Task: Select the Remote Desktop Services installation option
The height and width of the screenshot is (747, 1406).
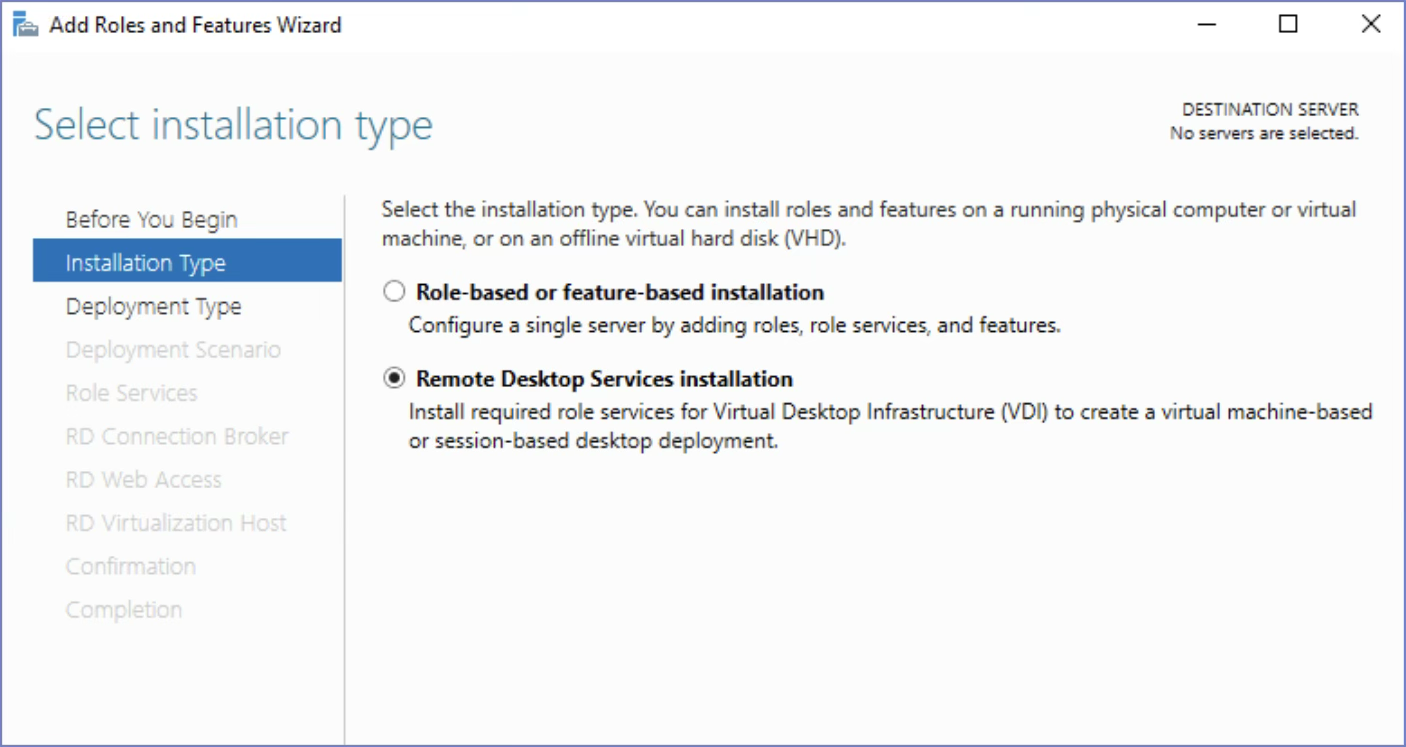Action: pyautogui.click(x=394, y=378)
